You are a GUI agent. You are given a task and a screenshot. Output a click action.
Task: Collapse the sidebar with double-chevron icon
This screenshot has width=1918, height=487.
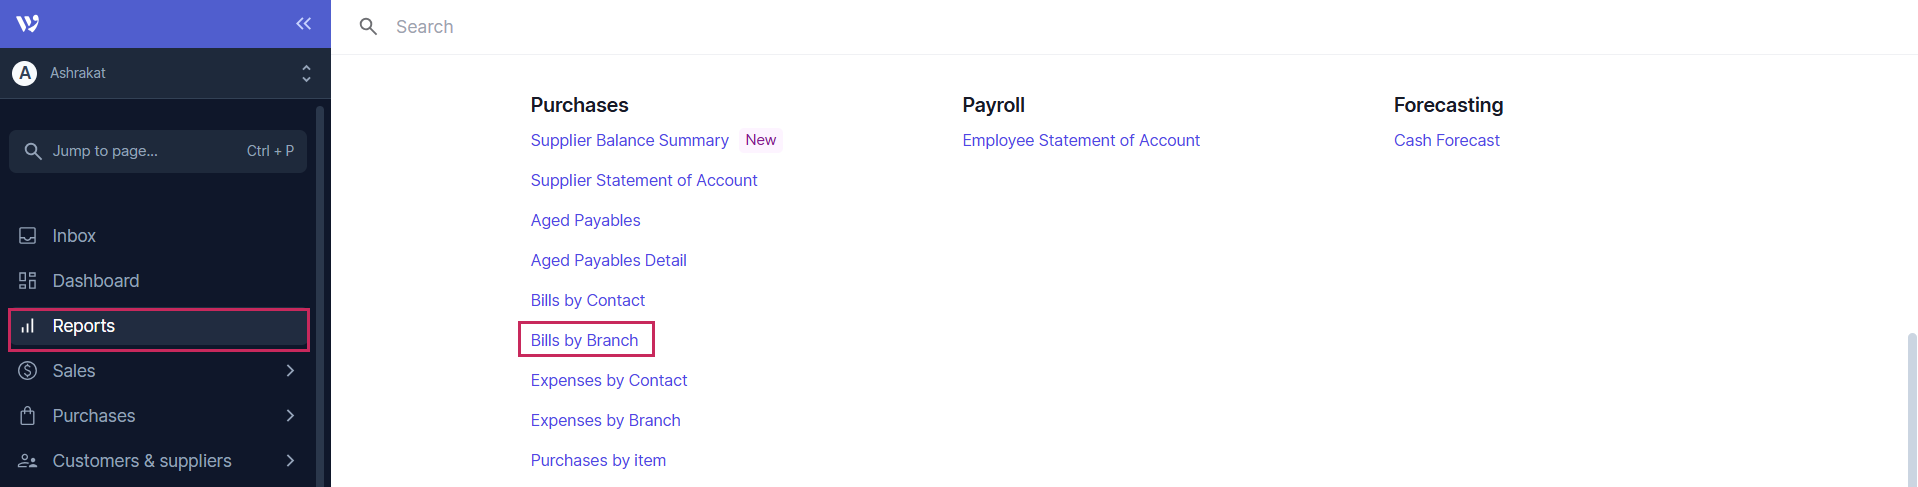[303, 24]
